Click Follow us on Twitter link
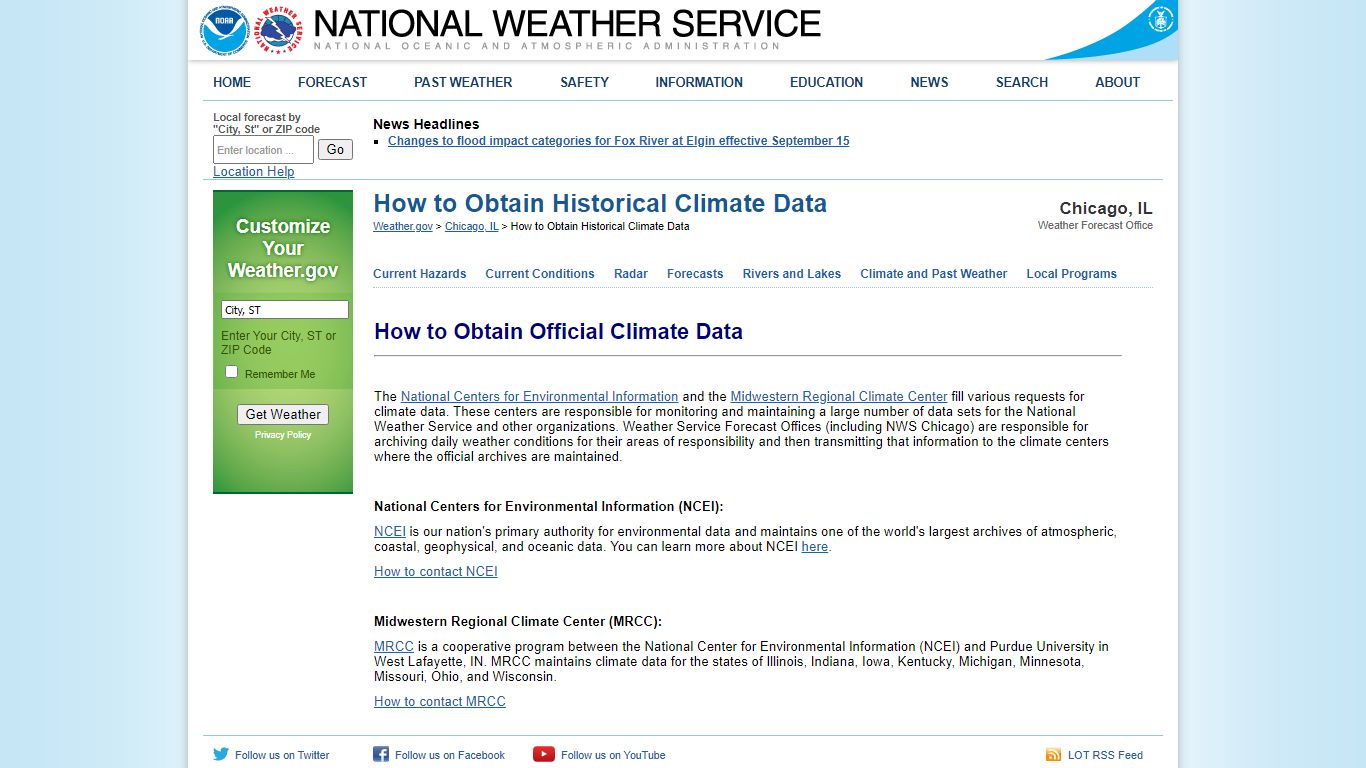Viewport: 1366px width, 768px height. coord(282,755)
